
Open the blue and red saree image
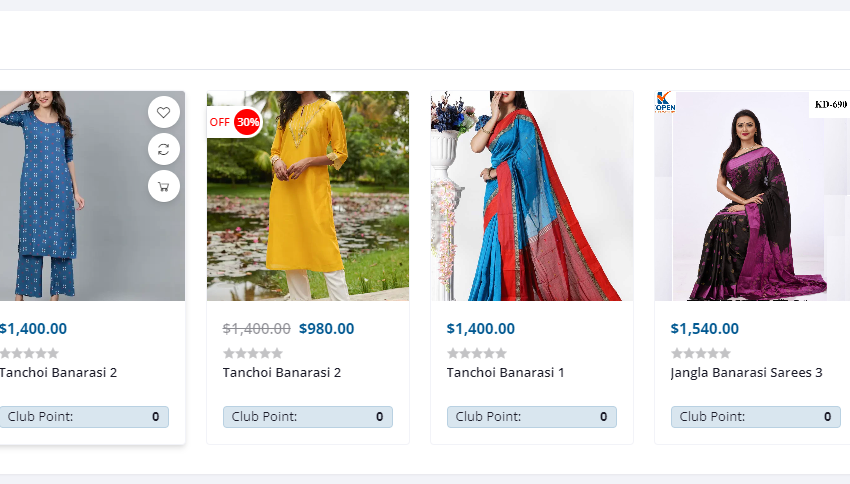pyautogui.click(x=532, y=196)
